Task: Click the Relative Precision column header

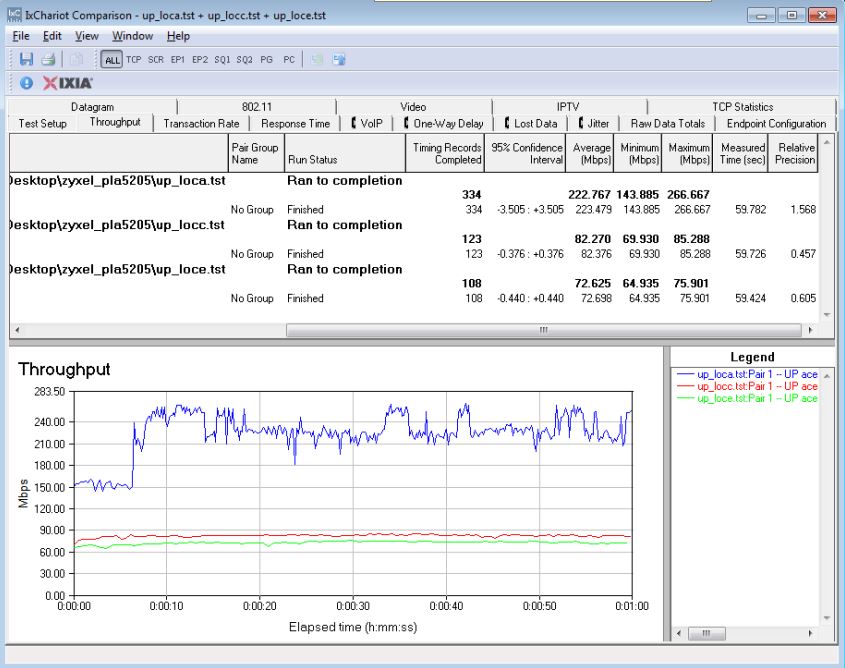Action: pyautogui.click(x=793, y=154)
